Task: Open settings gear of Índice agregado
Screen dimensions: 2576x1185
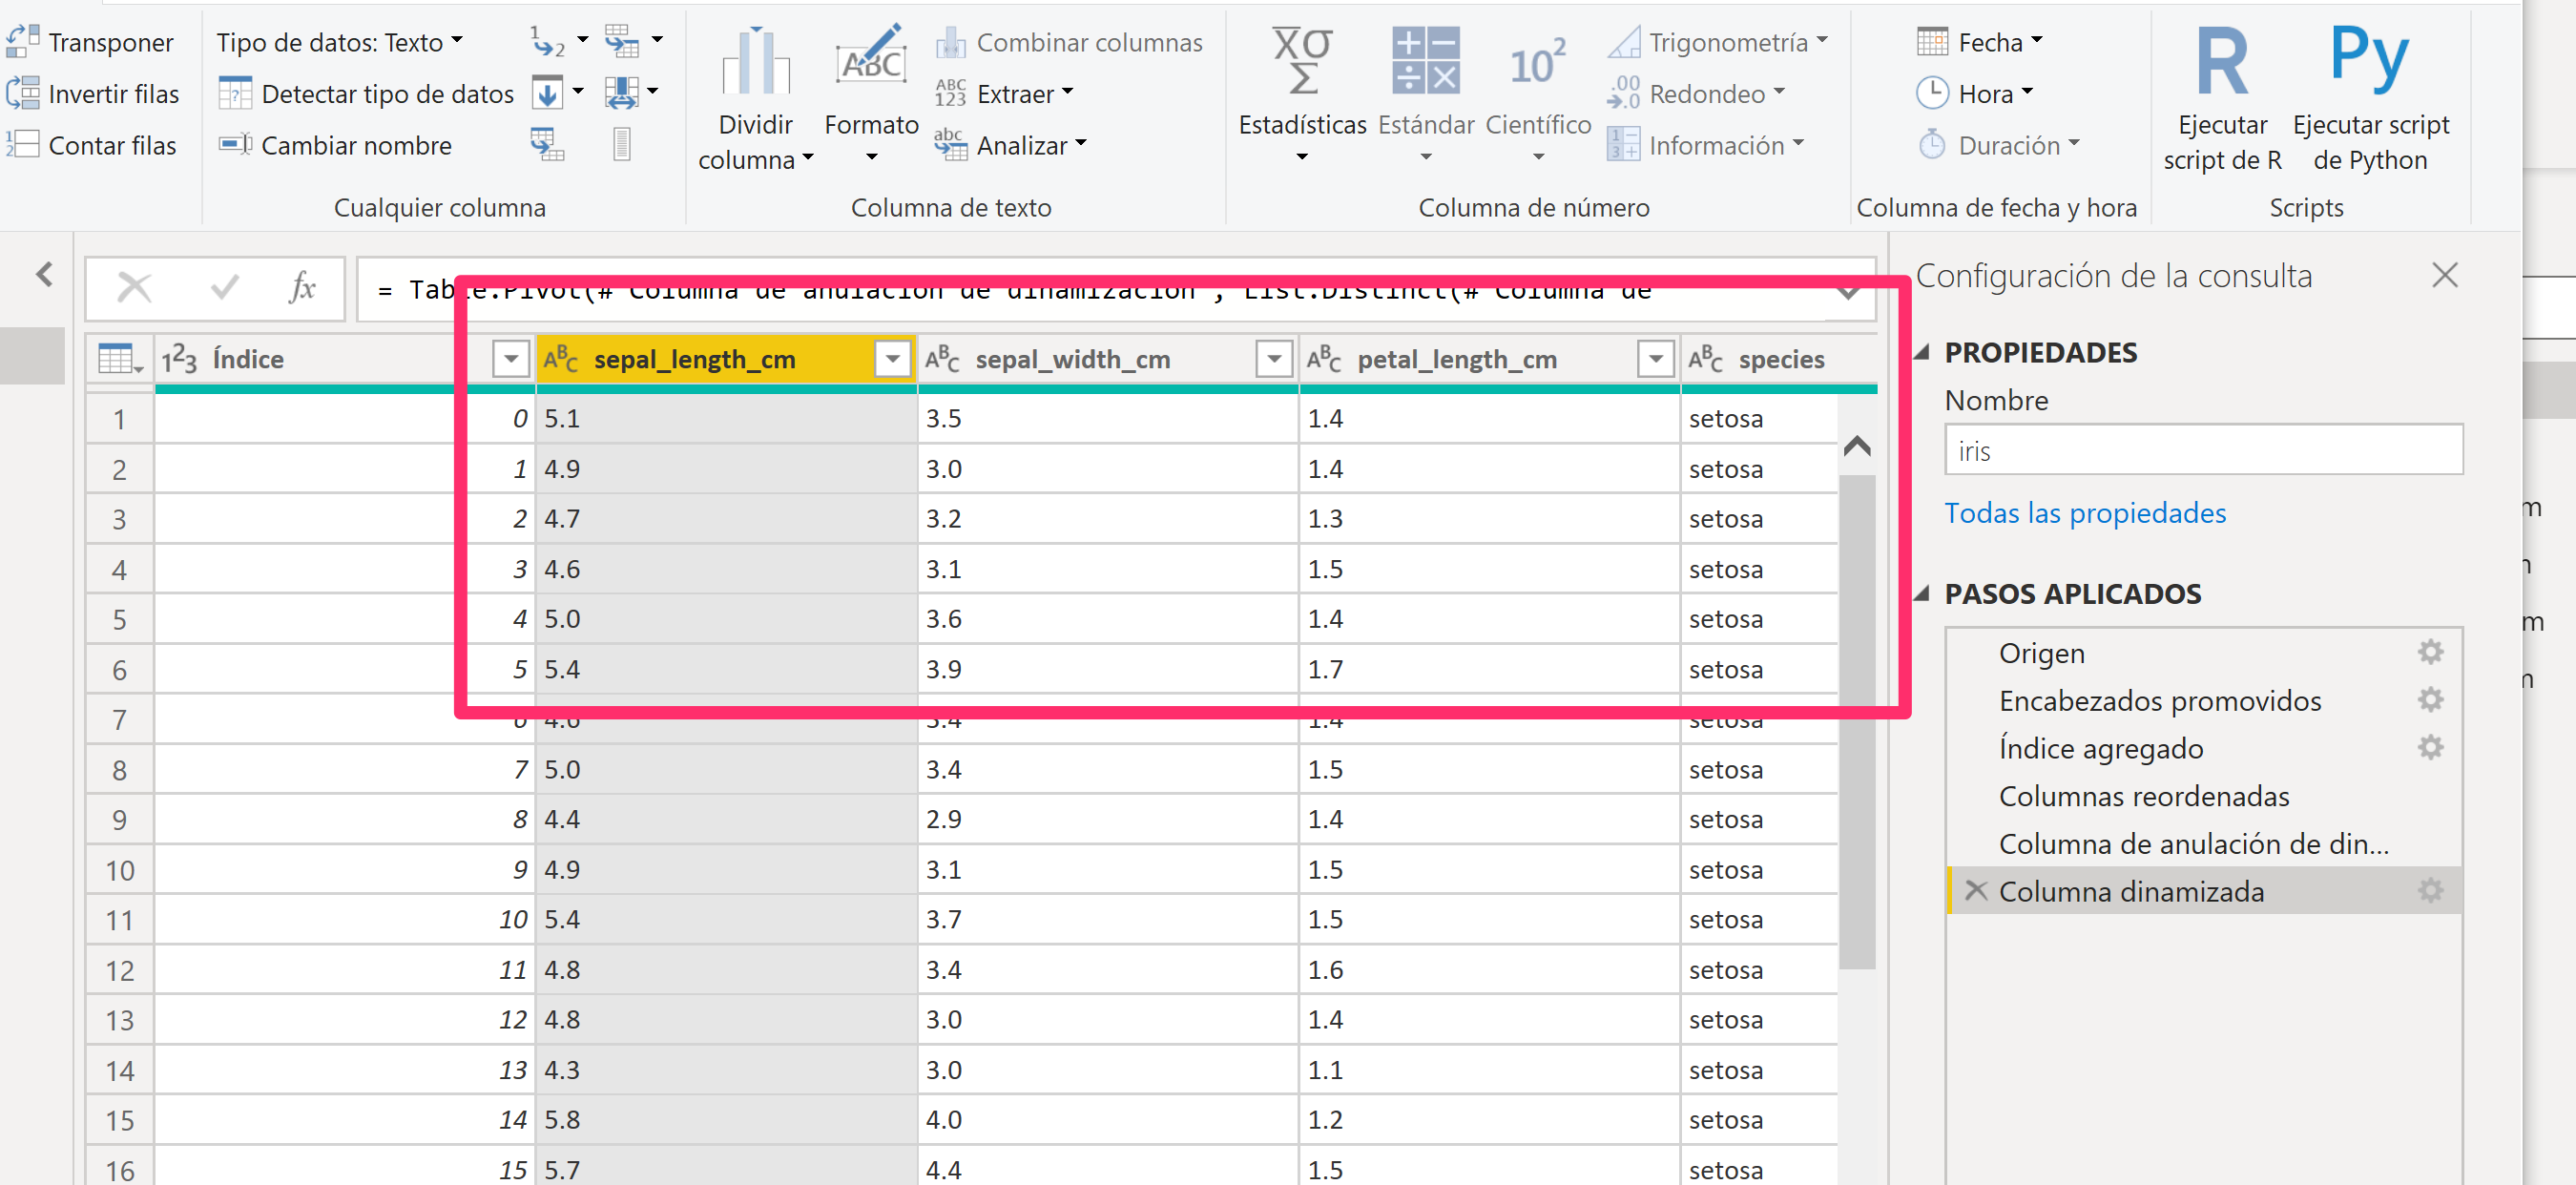Action: [2430, 748]
